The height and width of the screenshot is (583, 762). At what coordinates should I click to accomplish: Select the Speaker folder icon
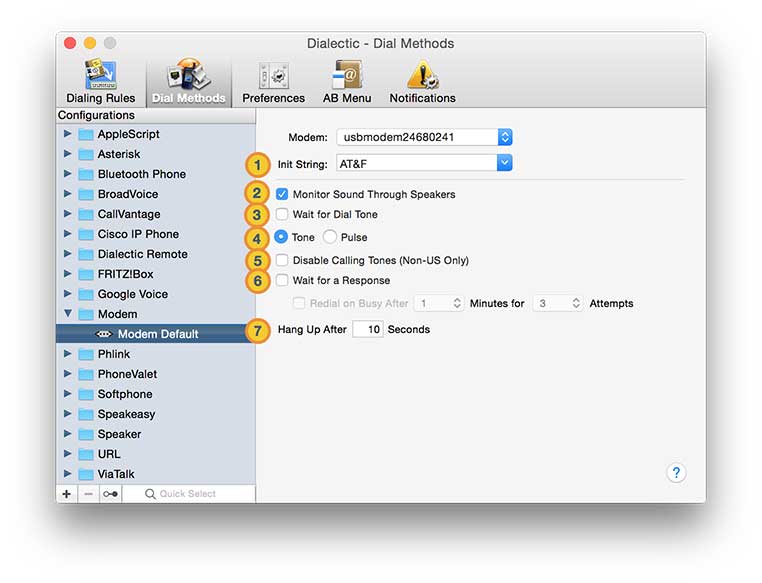[86, 434]
